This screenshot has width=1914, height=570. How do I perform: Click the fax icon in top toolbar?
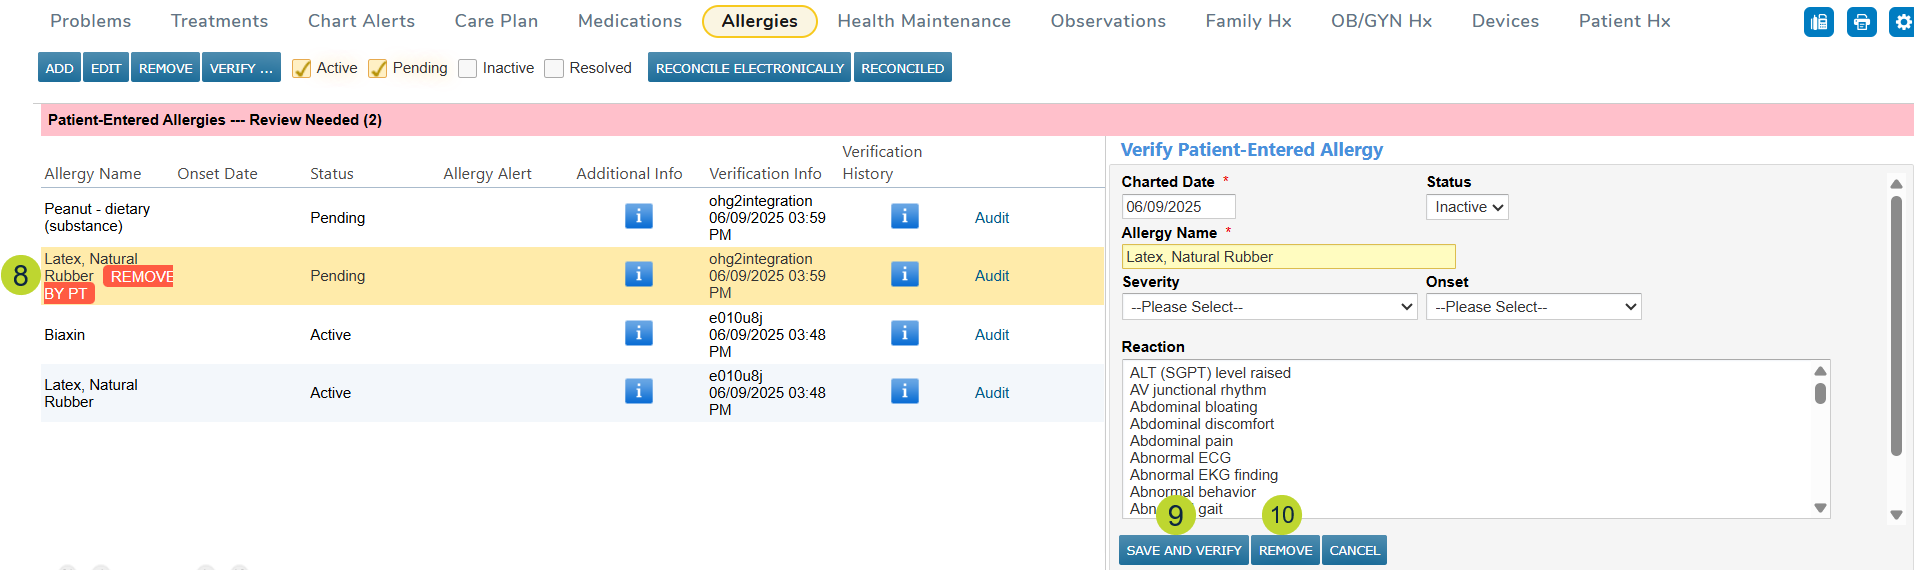pos(1818,22)
